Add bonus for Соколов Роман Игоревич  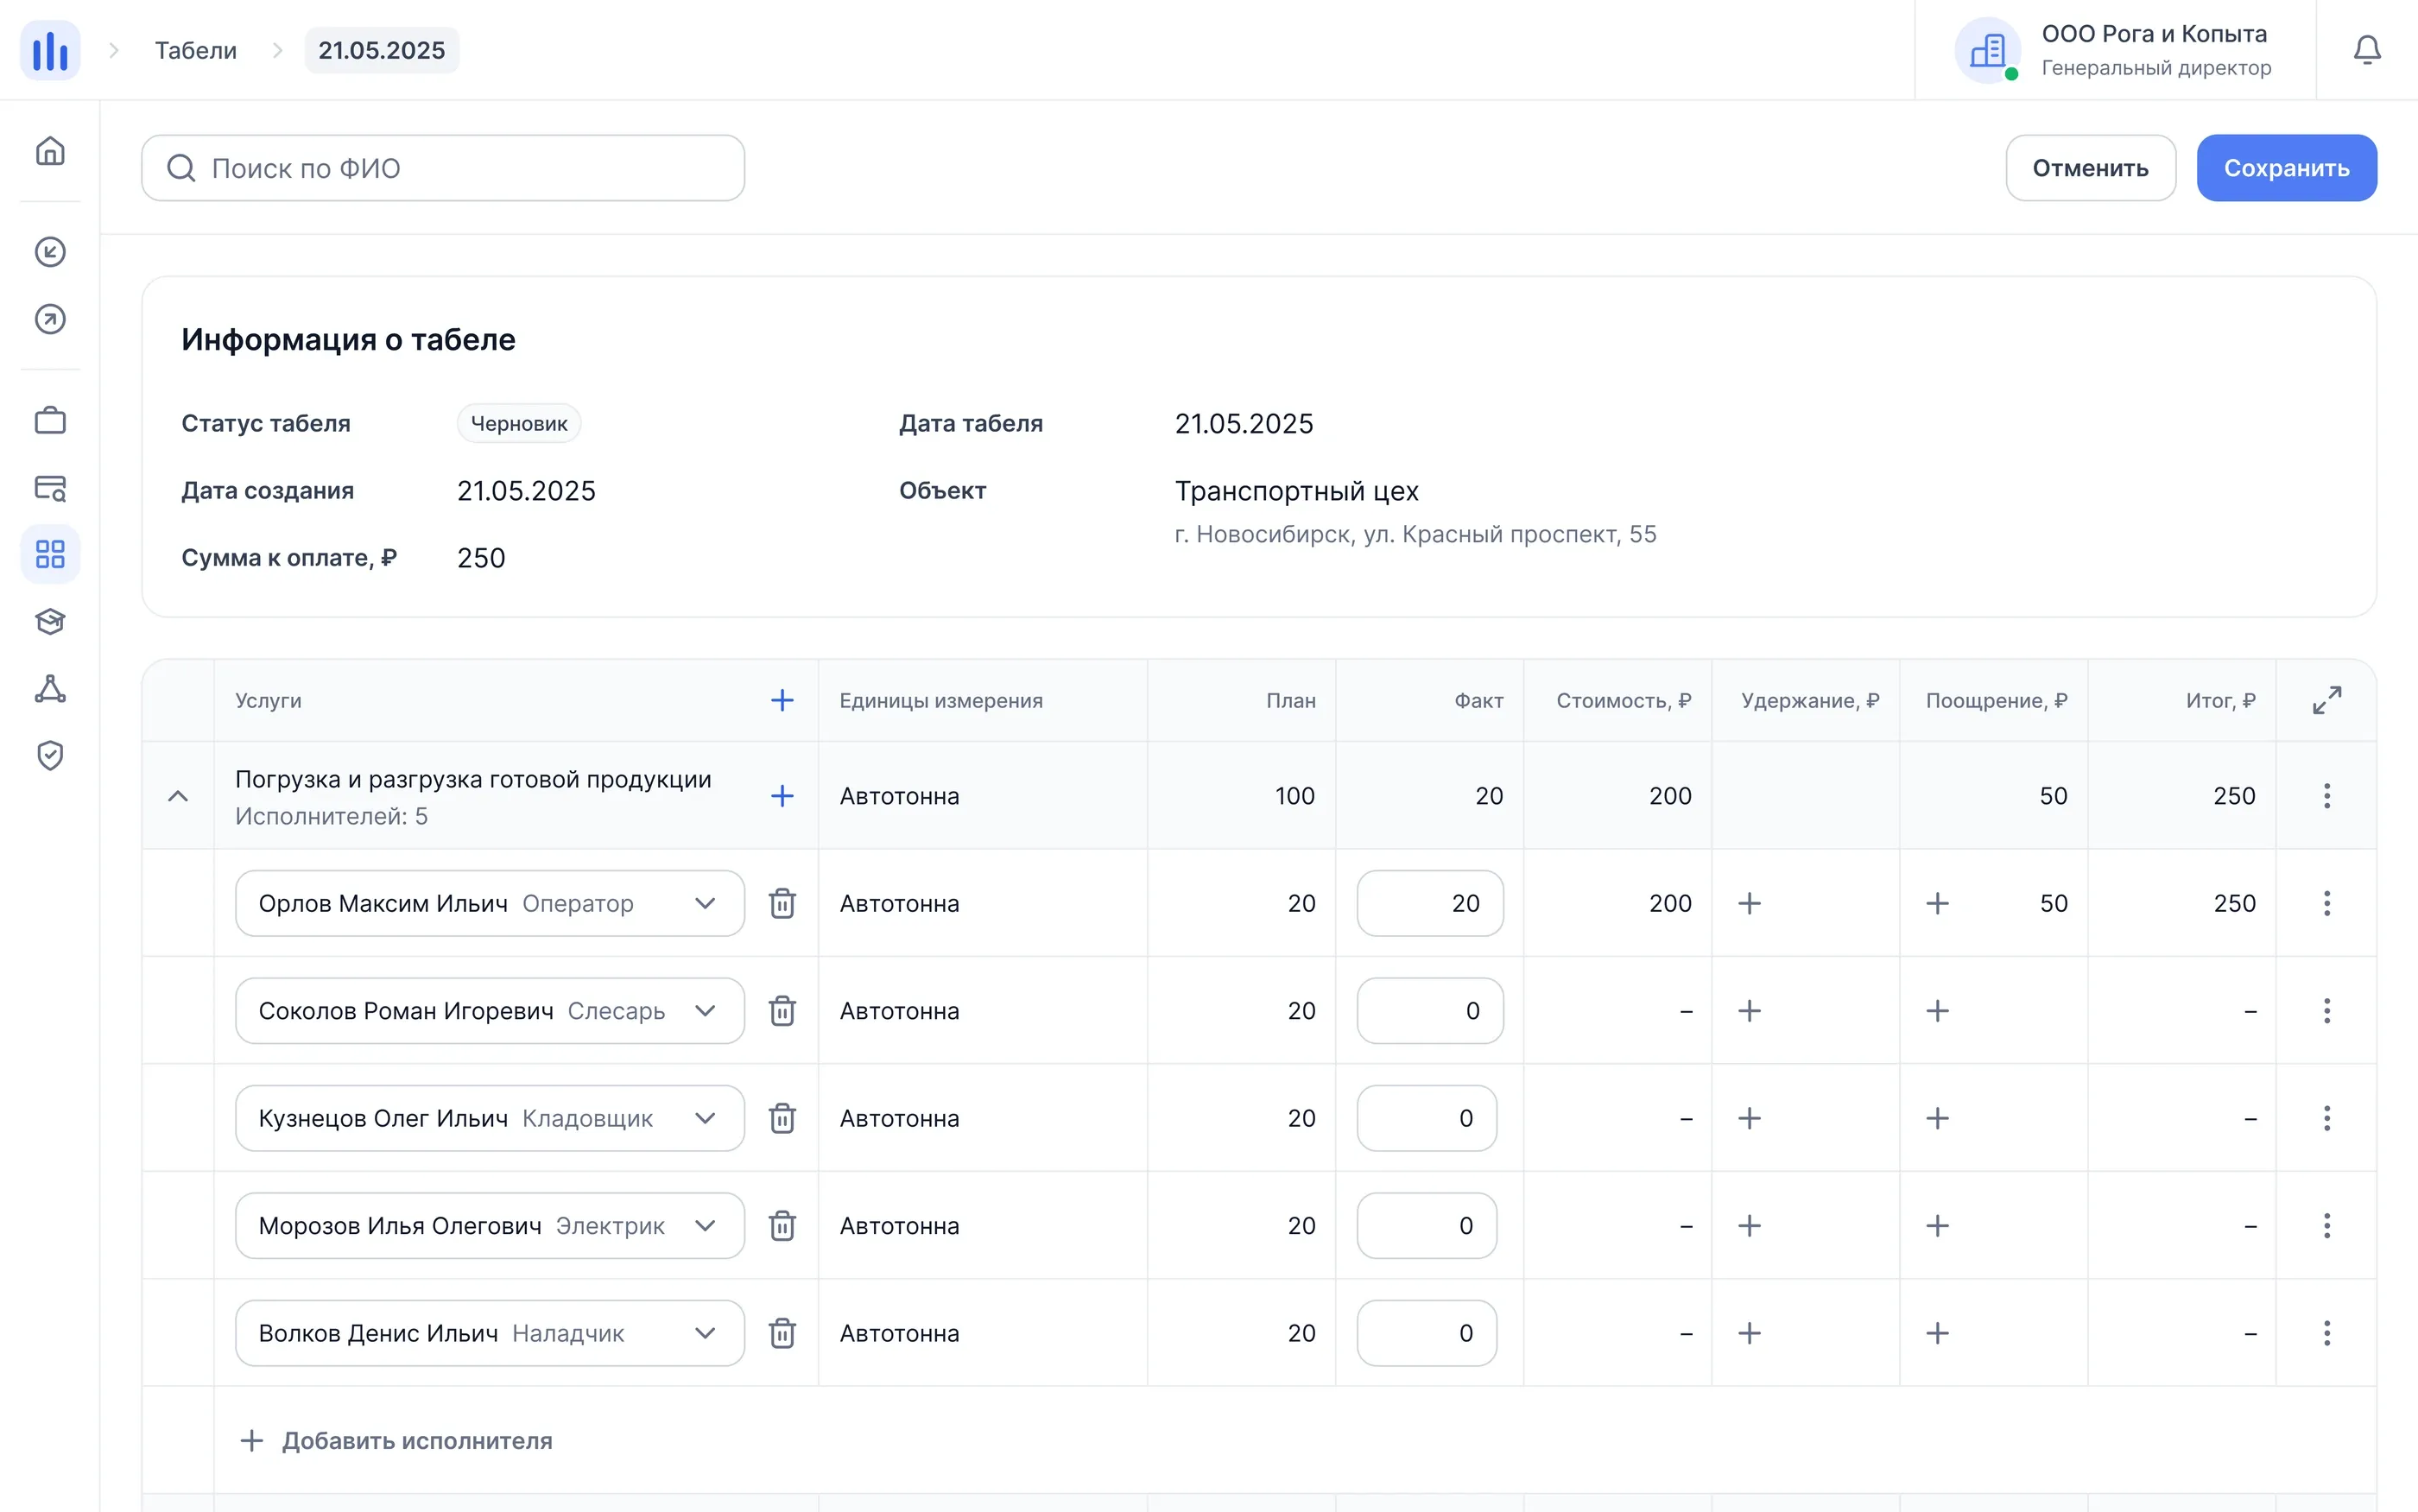tap(1937, 1011)
